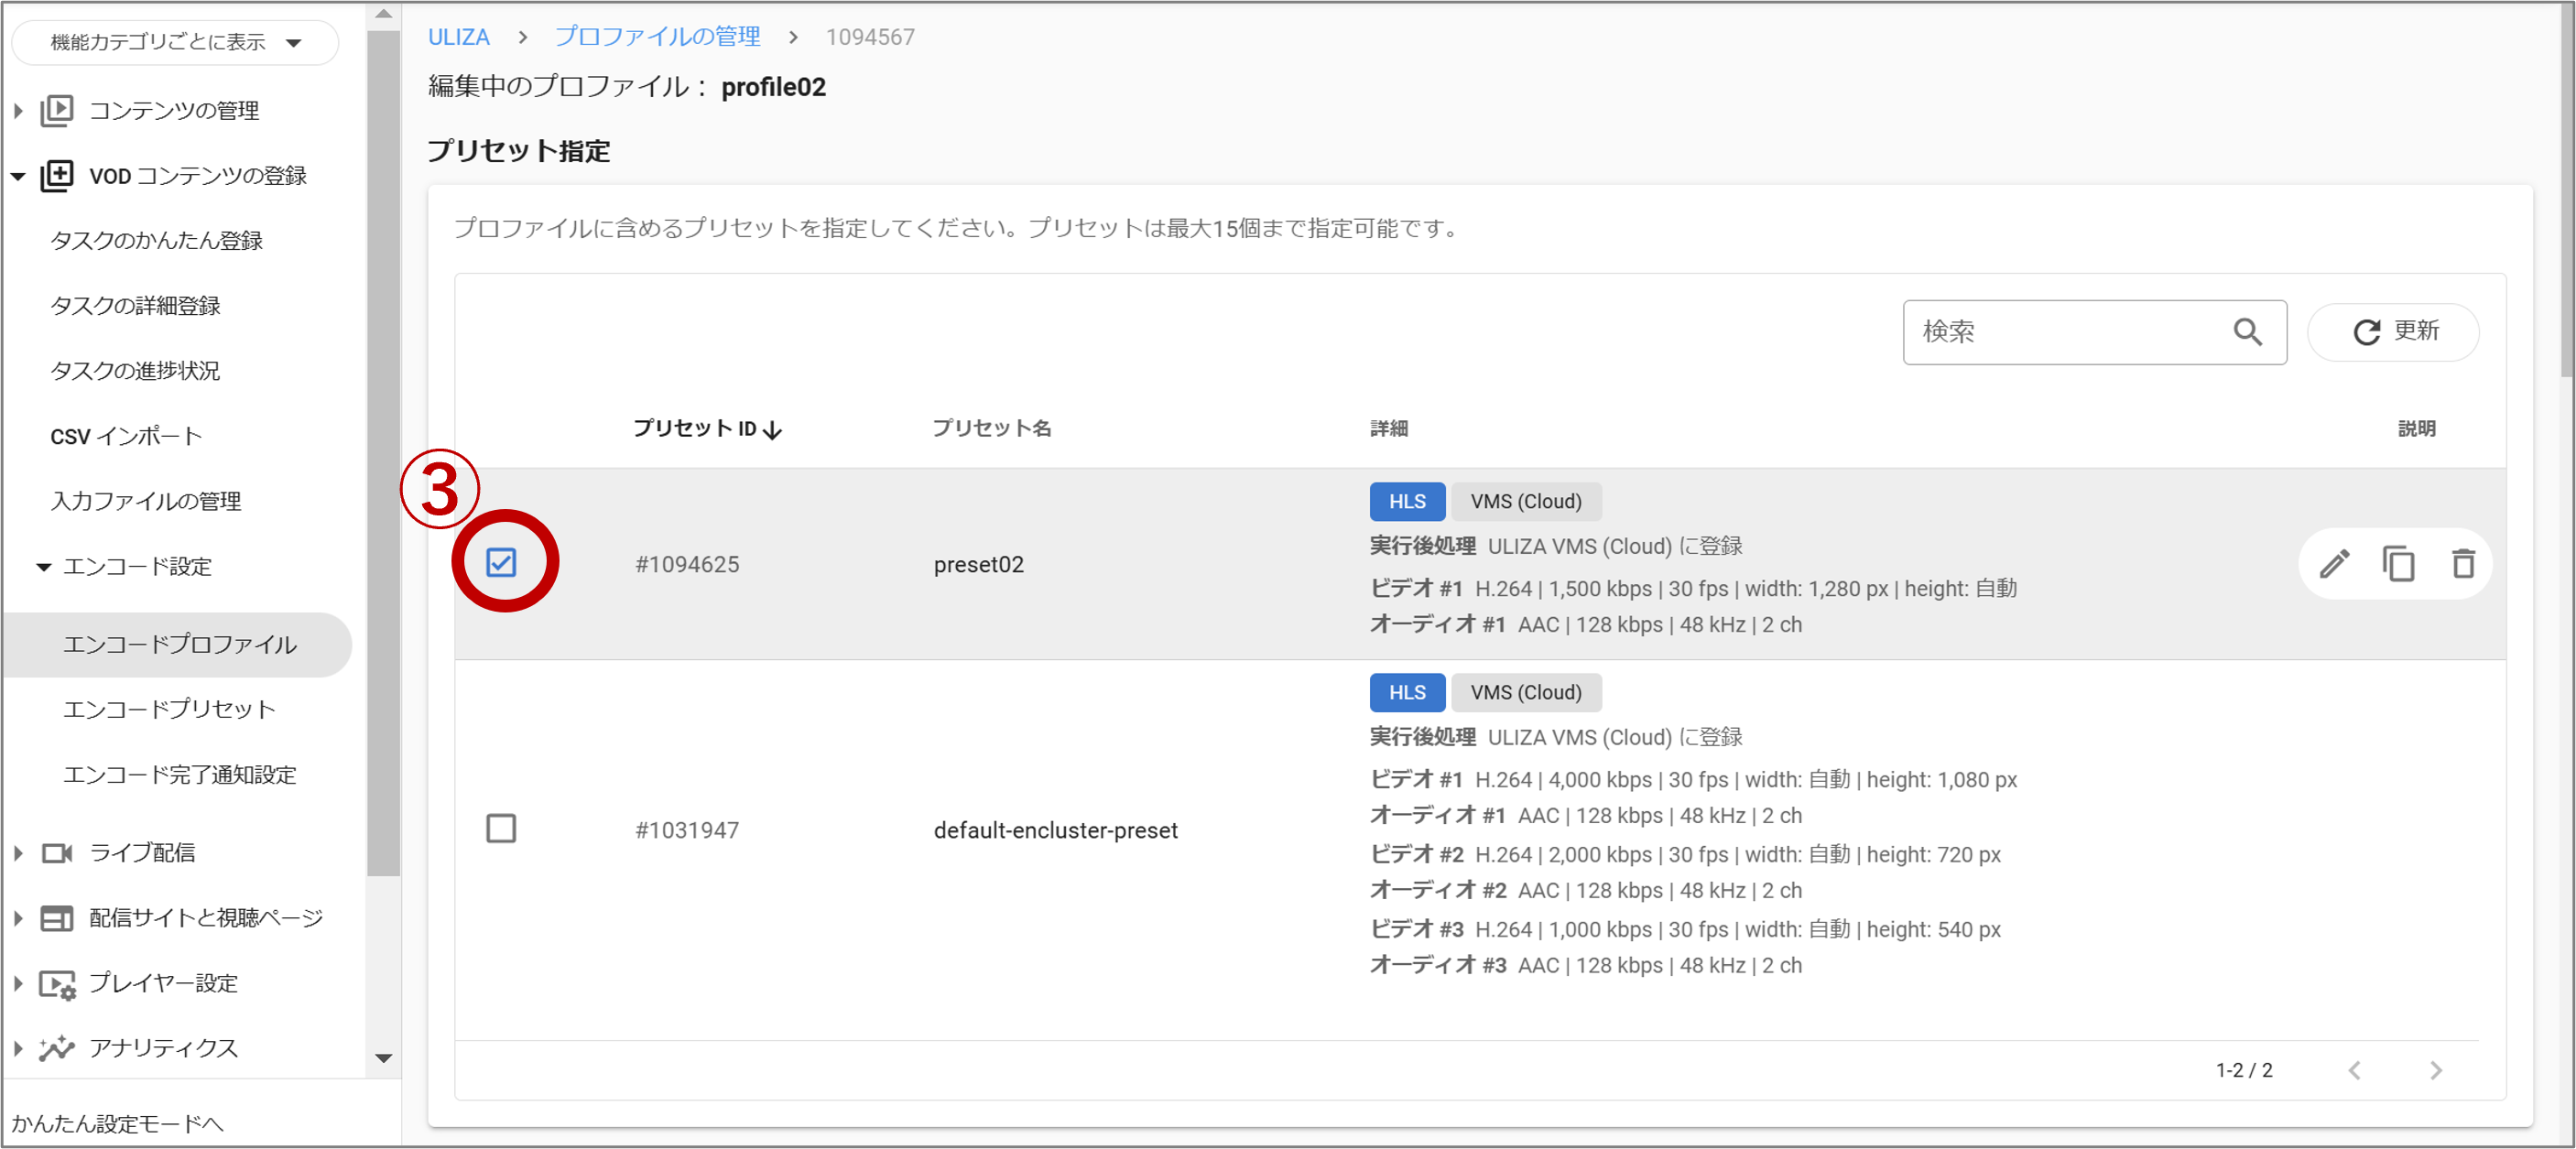This screenshot has height=1149, width=2576.
Task: Click the page right-edge scrollbar
Action: tap(2567, 190)
